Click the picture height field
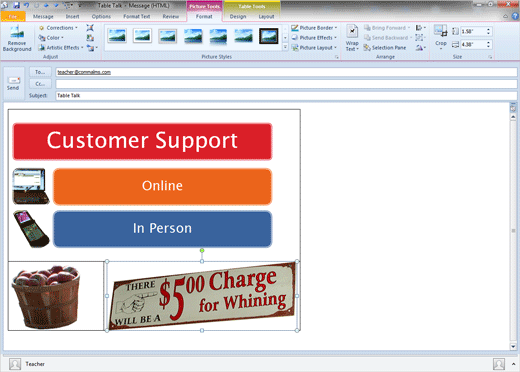Image resolution: width=520 pixels, height=372 pixels. tap(473, 31)
